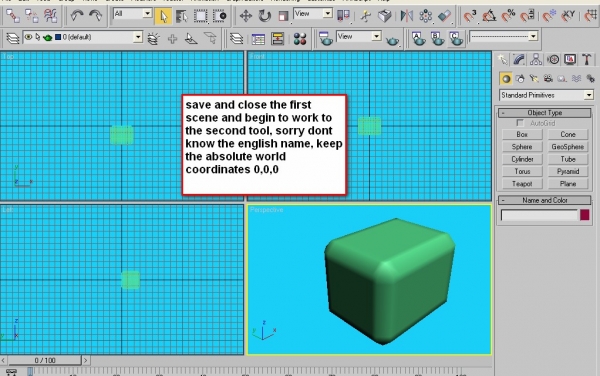Click the Use Pivot Point Center icon
600x376 pixels.
pyautogui.click(x=343, y=16)
